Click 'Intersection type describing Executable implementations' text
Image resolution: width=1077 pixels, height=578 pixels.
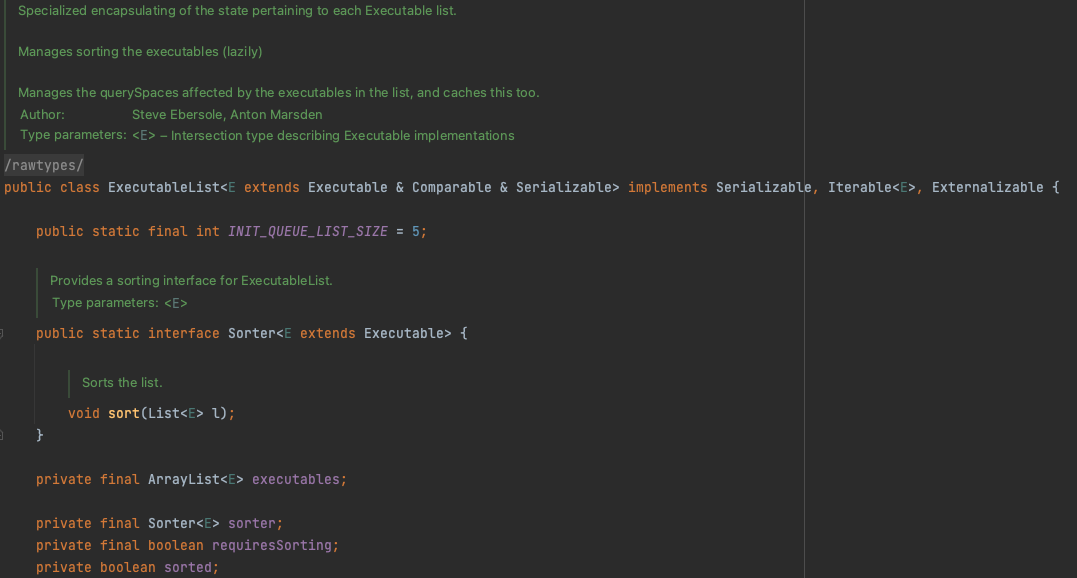click(x=342, y=136)
